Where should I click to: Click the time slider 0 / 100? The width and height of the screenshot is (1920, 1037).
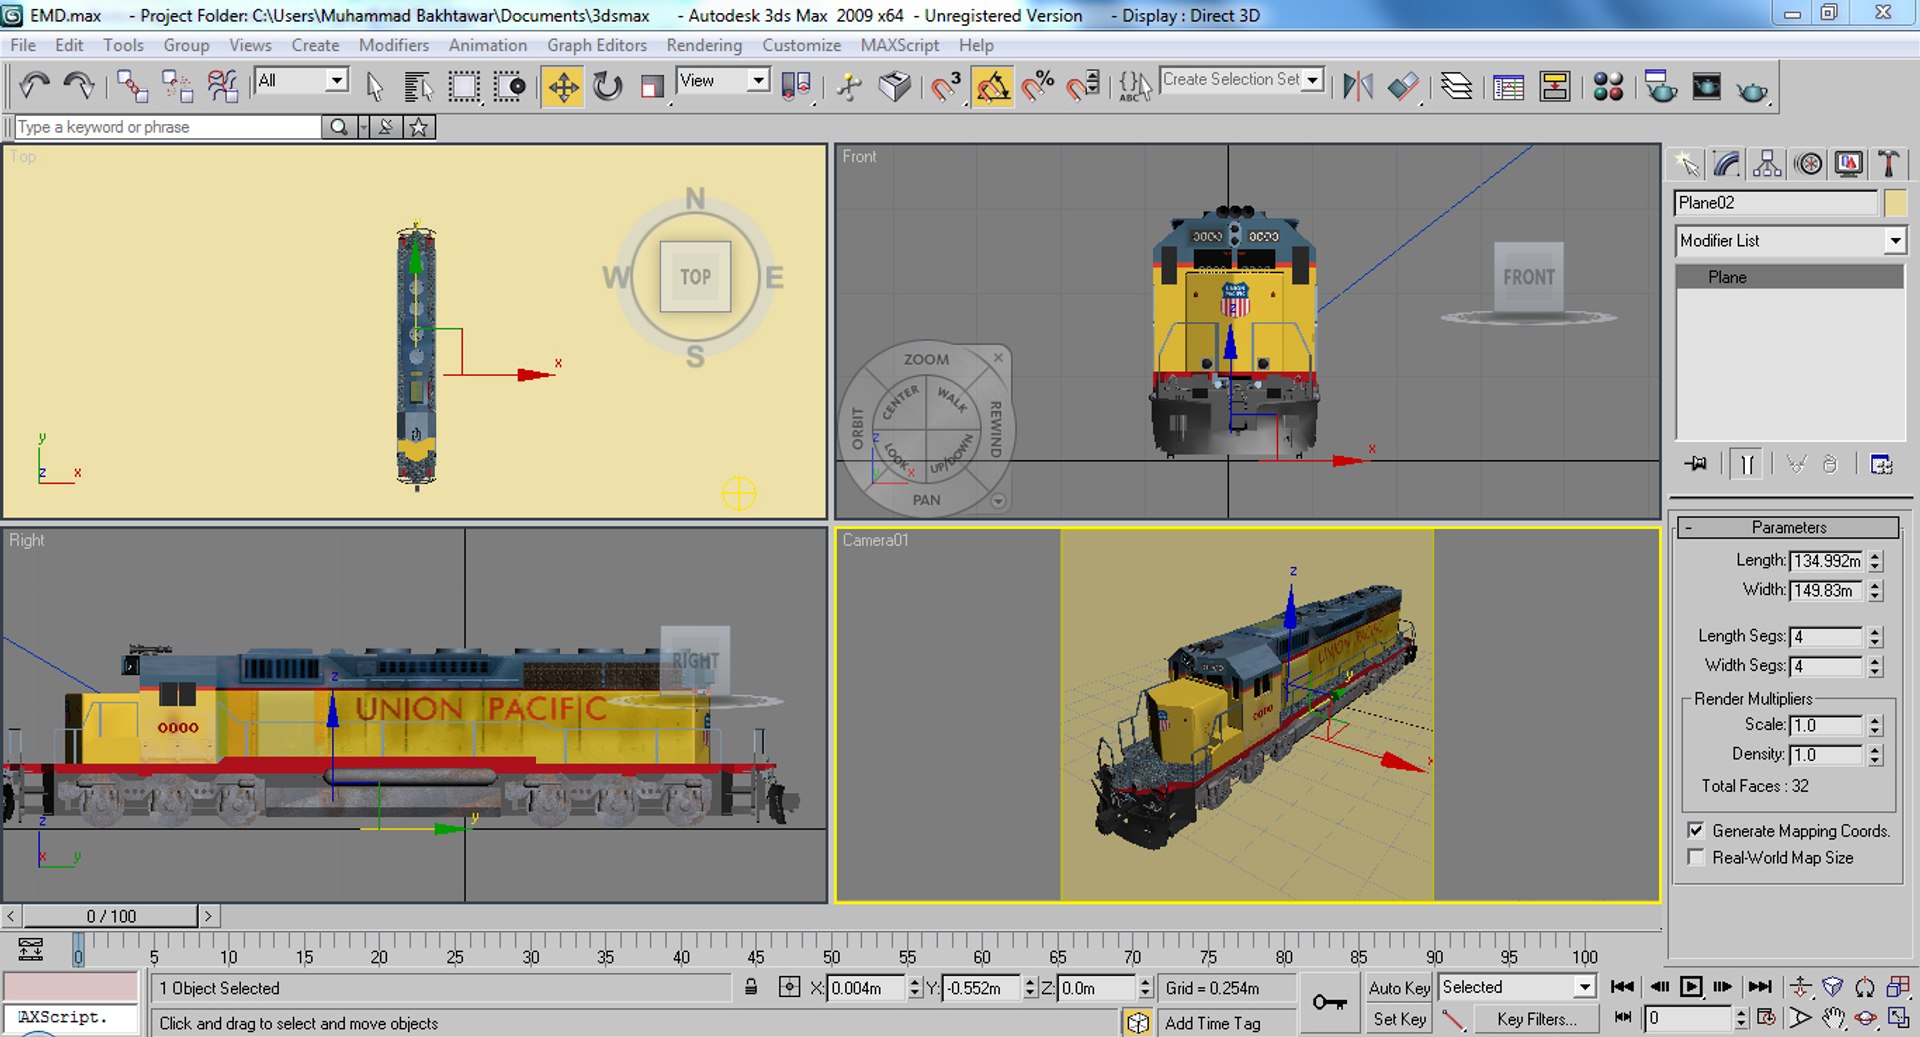111,916
